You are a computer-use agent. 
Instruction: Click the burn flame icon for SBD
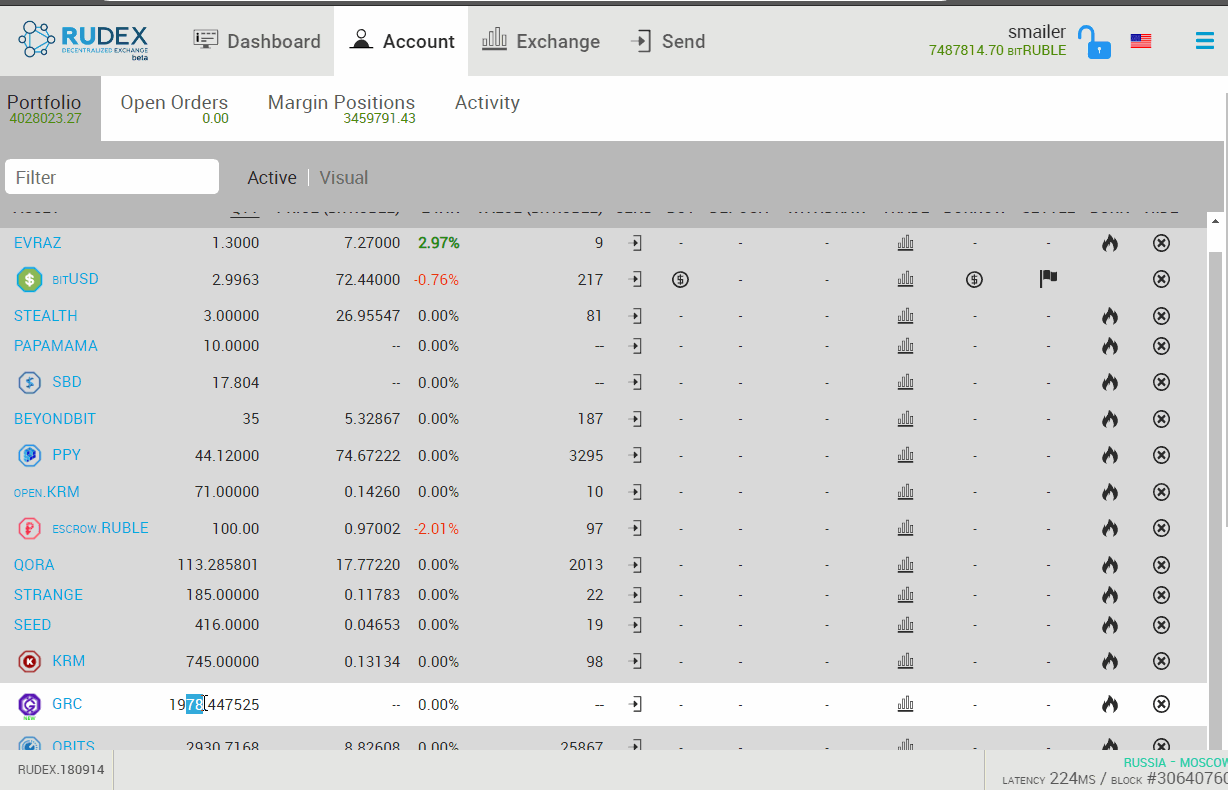click(1109, 382)
